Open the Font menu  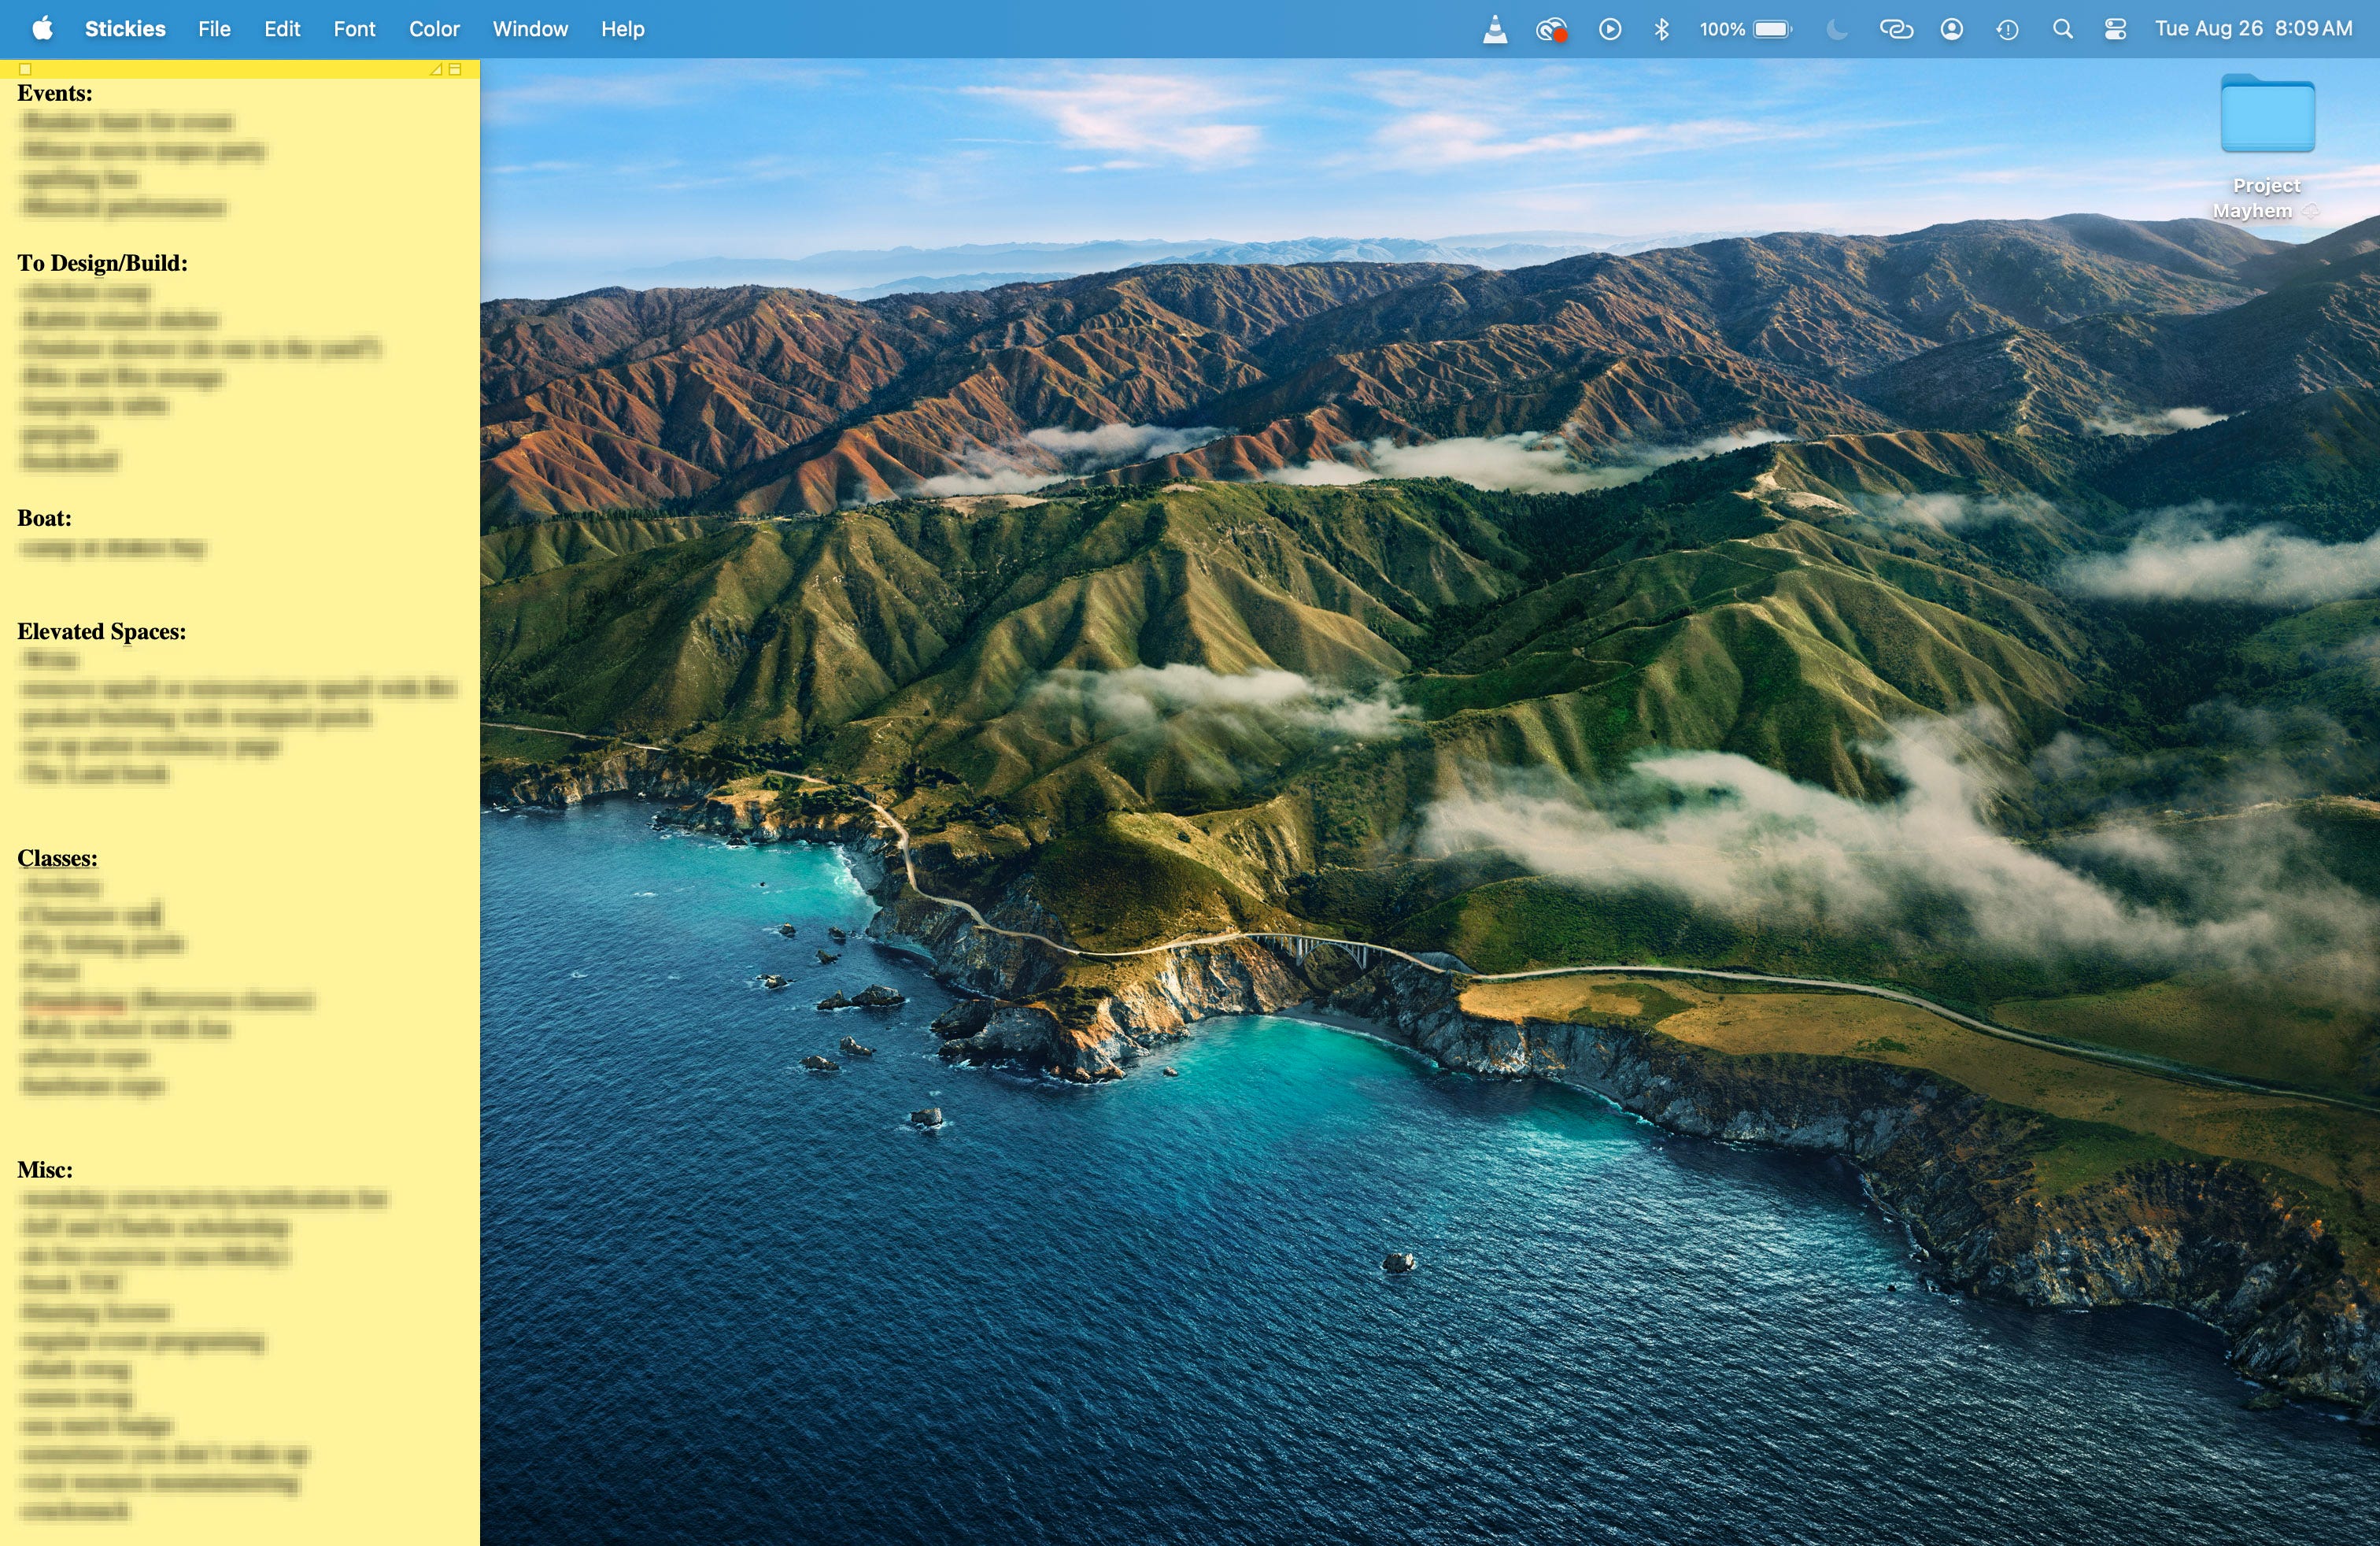[354, 29]
